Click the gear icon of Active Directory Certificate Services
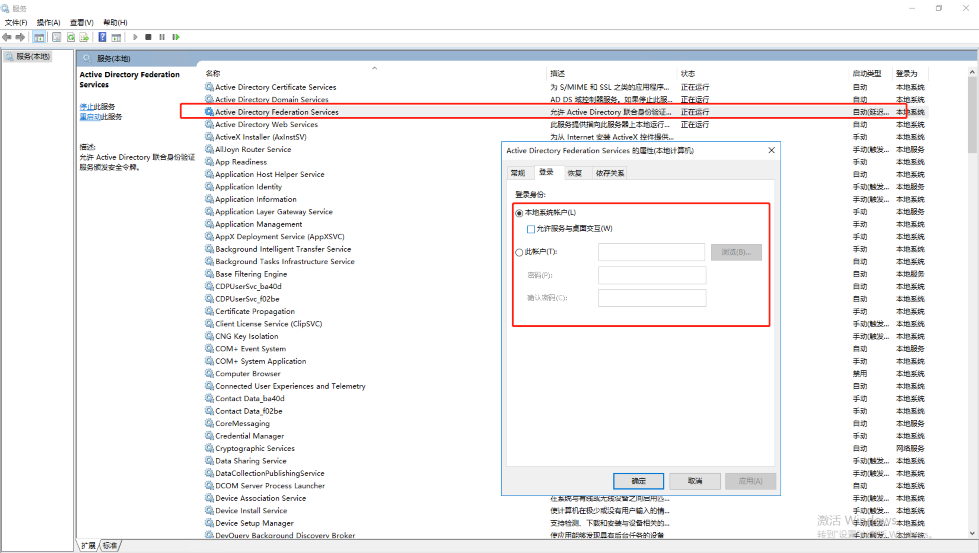Image resolution: width=979 pixels, height=553 pixels. pyautogui.click(x=209, y=87)
